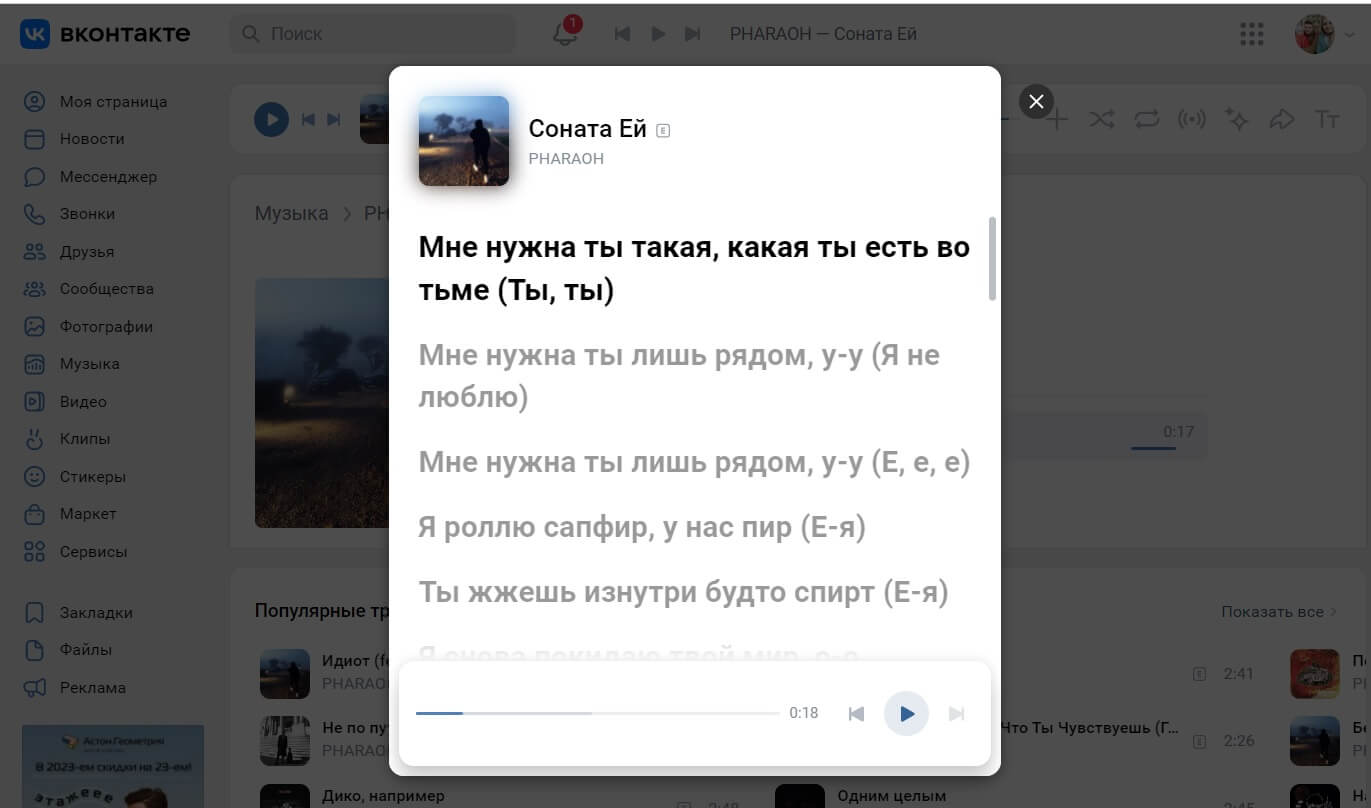Click the sparkle recommendations icon
Viewport: 1371px width, 808px height.
pos(1237,120)
